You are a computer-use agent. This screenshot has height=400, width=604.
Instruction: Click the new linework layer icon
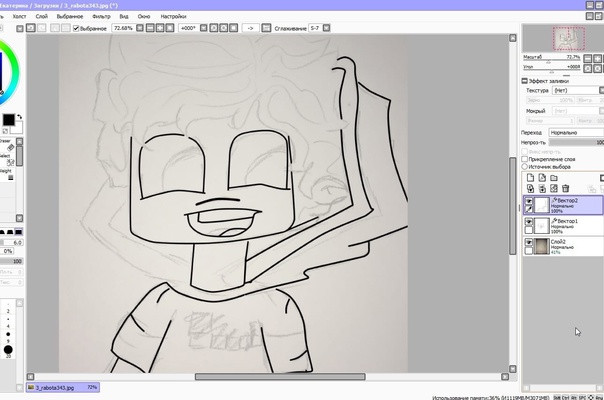click(541, 177)
